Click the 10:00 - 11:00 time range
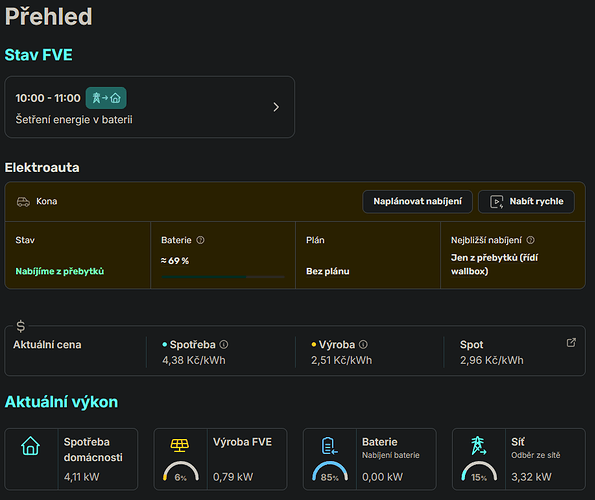The height and width of the screenshot is (500, 595). click(48, 98)
